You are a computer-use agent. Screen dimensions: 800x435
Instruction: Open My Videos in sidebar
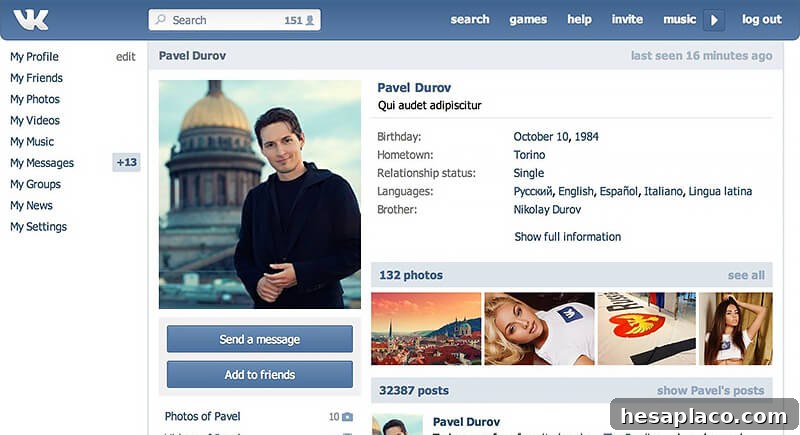pyautogui.click(x=35, y=120)
